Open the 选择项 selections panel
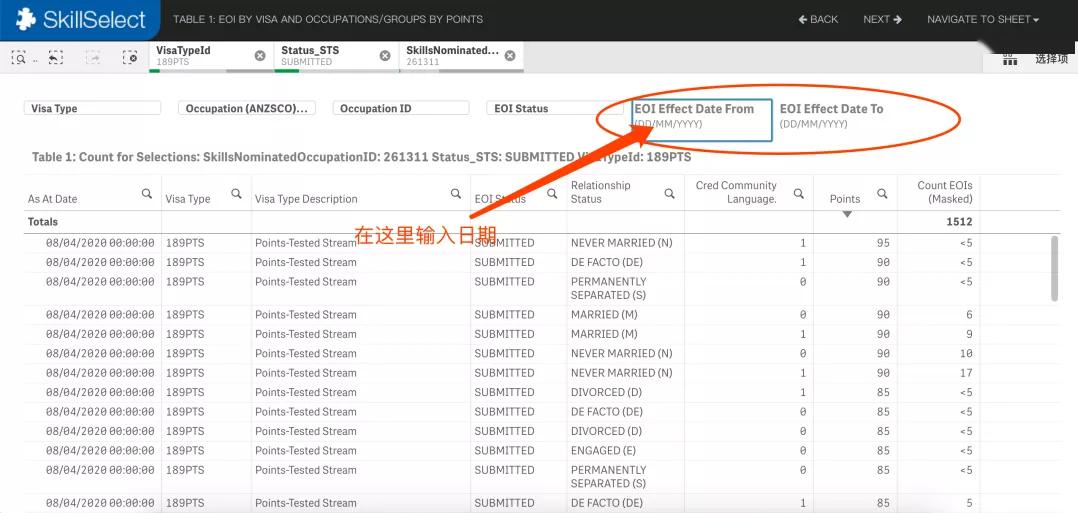 point(1051,60)
